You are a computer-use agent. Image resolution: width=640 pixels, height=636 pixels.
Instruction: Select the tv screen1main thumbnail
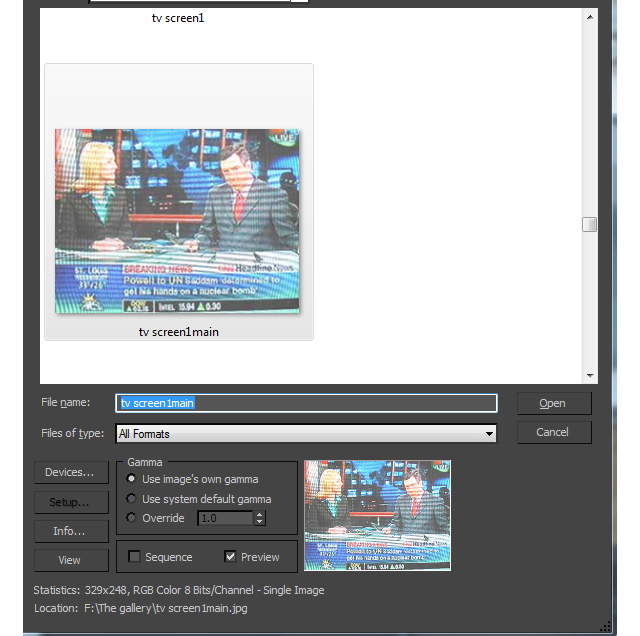(x=177, y=221)
